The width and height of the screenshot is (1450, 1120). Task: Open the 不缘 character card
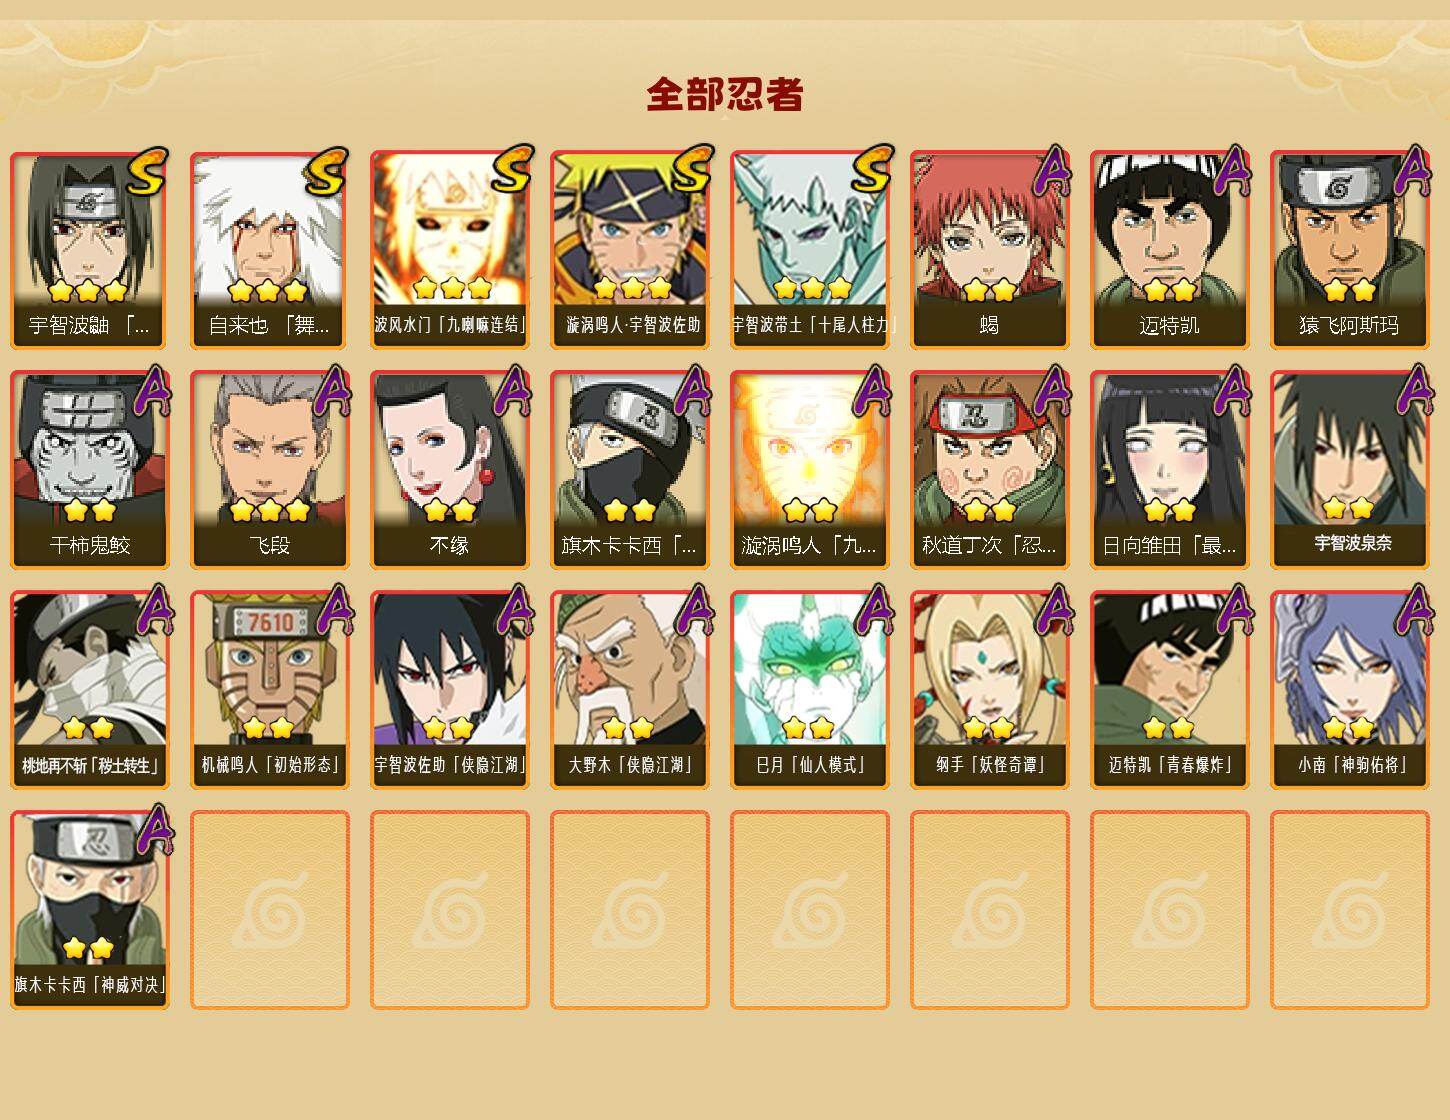click(x=449, y=470)
